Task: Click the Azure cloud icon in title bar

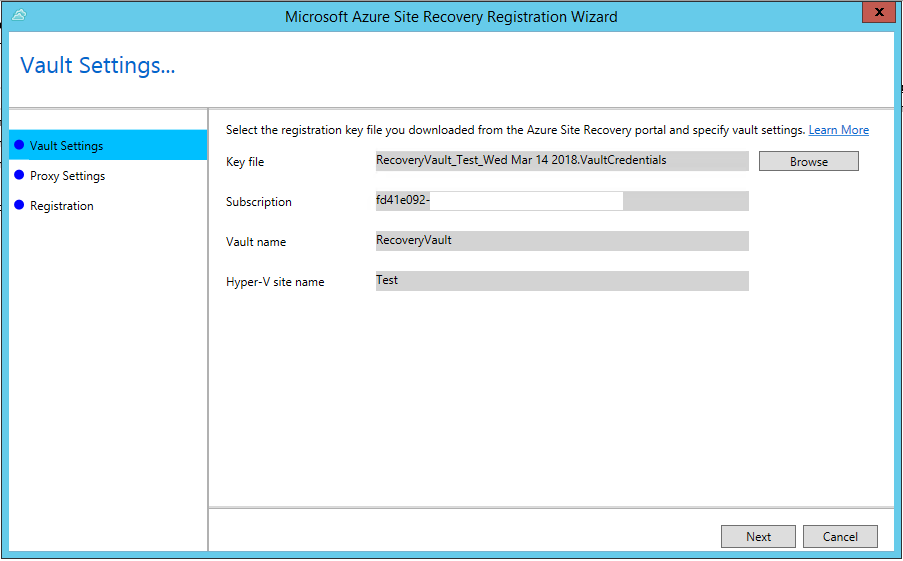Action: tap(18, 15)
